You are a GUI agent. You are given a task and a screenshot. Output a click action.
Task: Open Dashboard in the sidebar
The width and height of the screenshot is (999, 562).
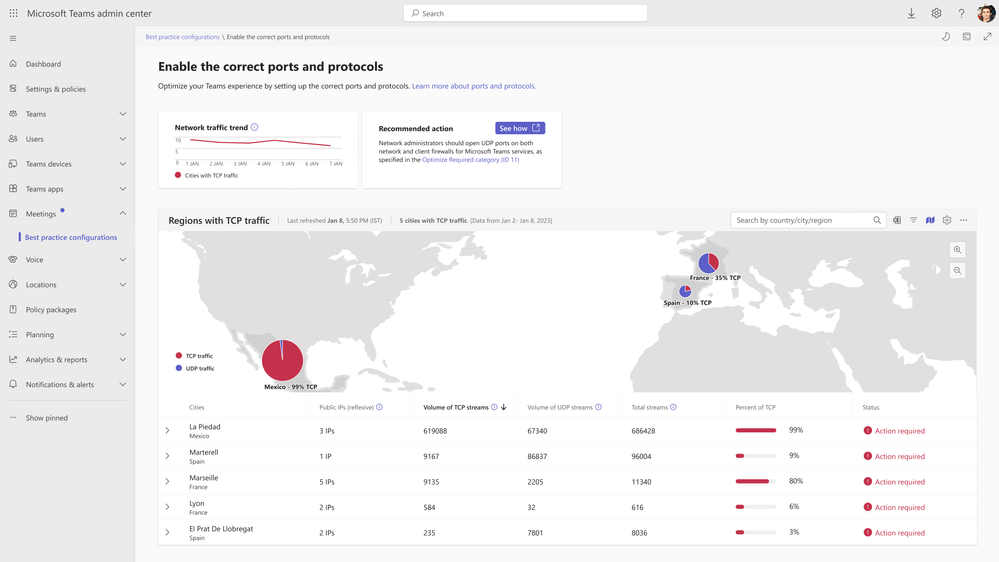pyautogui.click(x=43, y=64)
